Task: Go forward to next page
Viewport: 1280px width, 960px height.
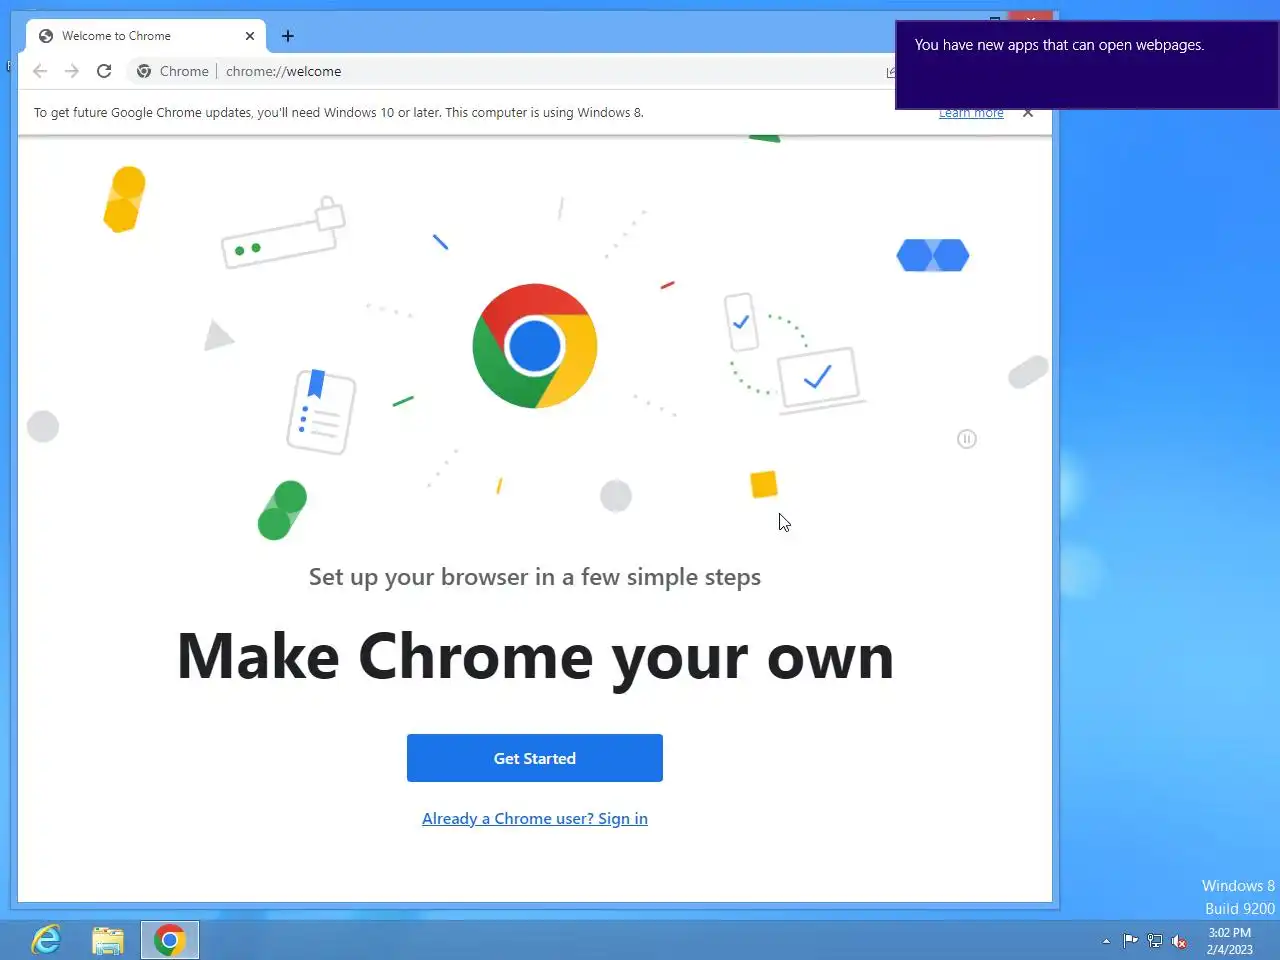Action: 72,71
